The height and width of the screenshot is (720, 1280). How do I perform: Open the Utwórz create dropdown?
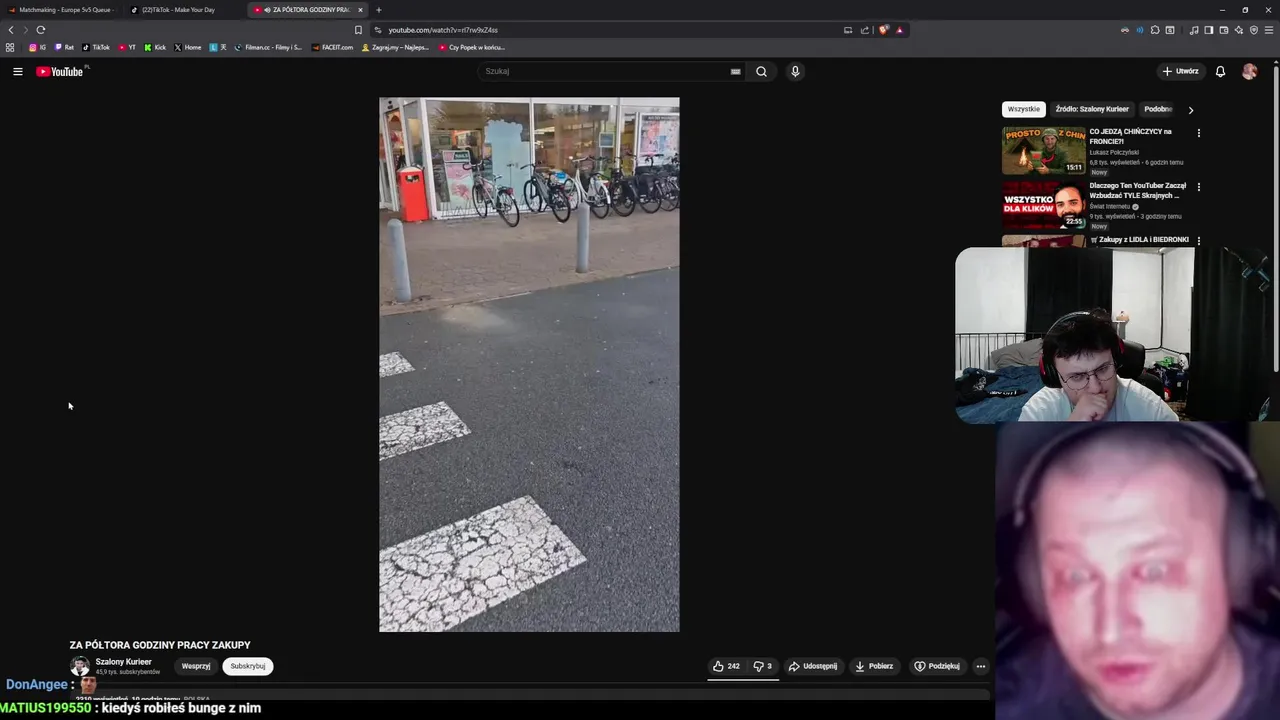pos(1180,71)
